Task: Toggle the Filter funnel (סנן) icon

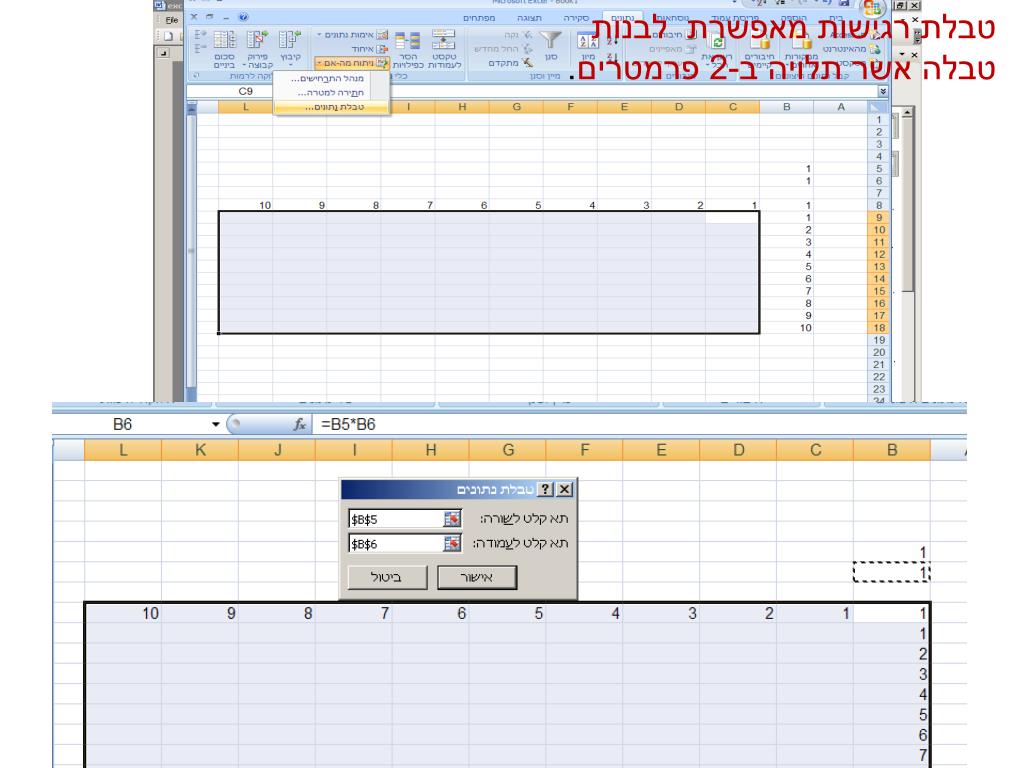Action: click(551, 40)
